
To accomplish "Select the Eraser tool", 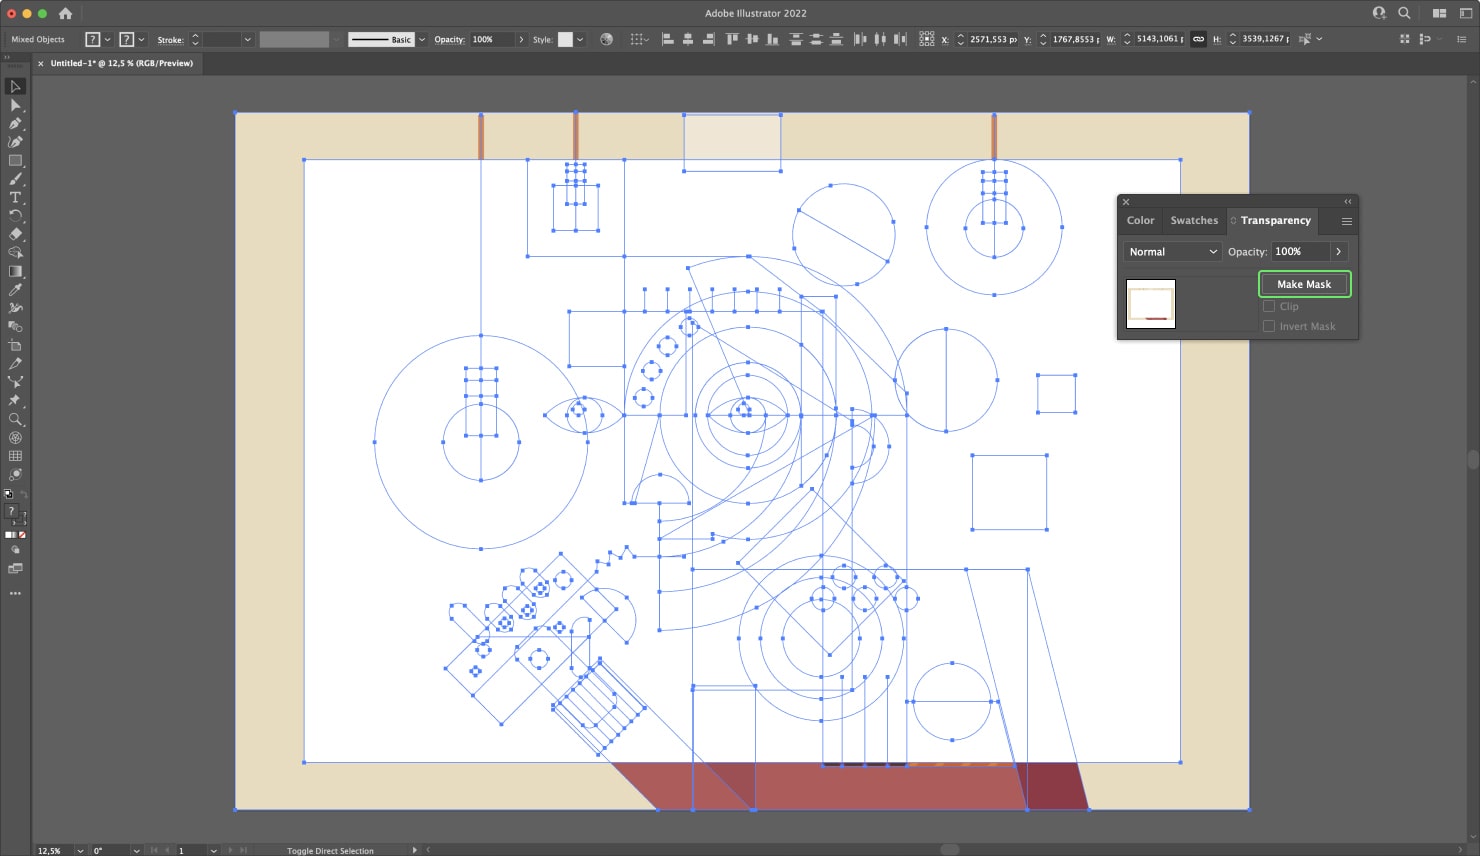I will (15, 232).
